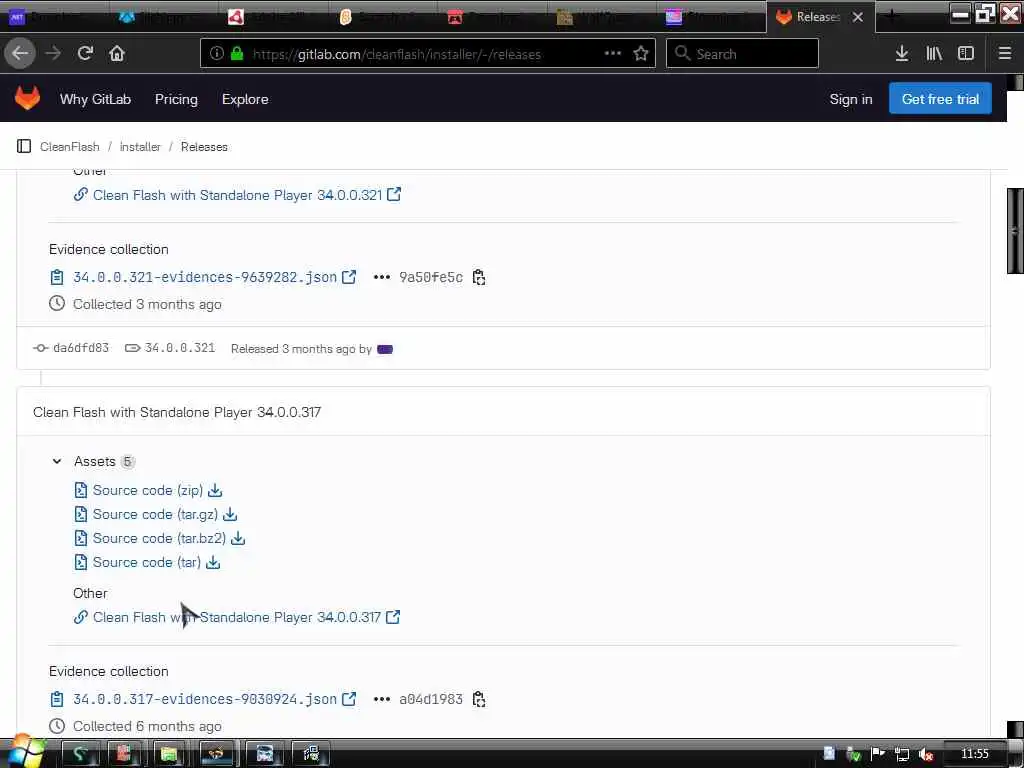
Task: Download Source code (tar) for 34.0.0.317
Action: [213, 563]
